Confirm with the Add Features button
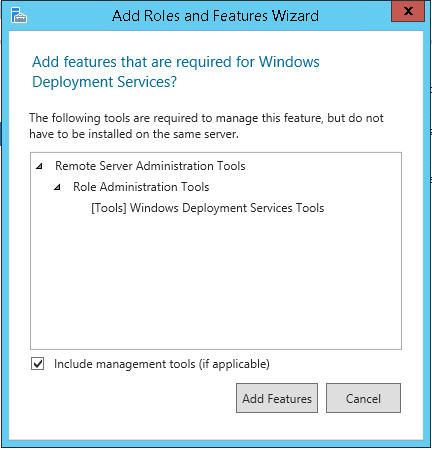 [277, 398]
